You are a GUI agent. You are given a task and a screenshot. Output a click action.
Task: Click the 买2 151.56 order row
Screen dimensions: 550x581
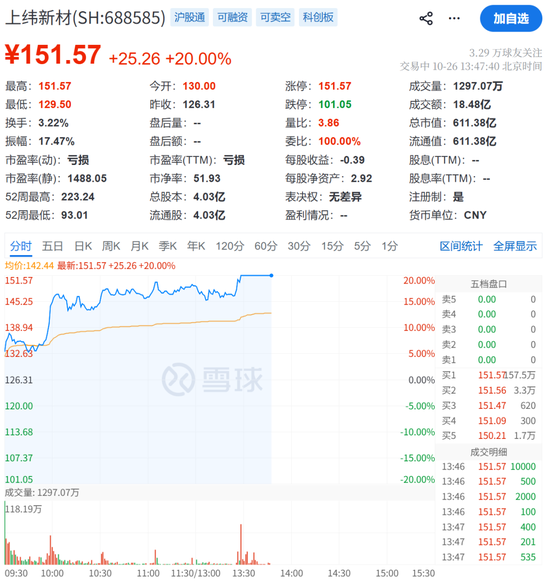pos(488,391)
